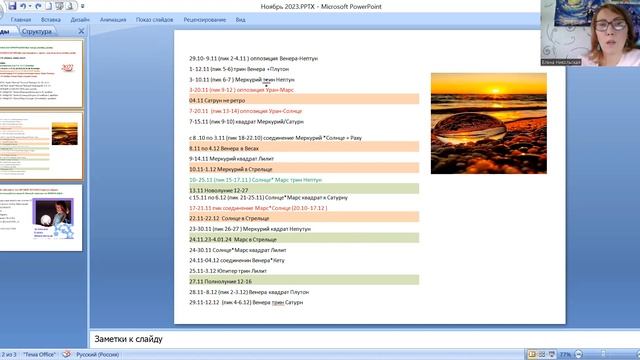Image resolution: width=640 pixels, height=360 pixels.
Task: Click the line 7-15.11 квадрат Меркурий/Сатурн
Action: 246,122
